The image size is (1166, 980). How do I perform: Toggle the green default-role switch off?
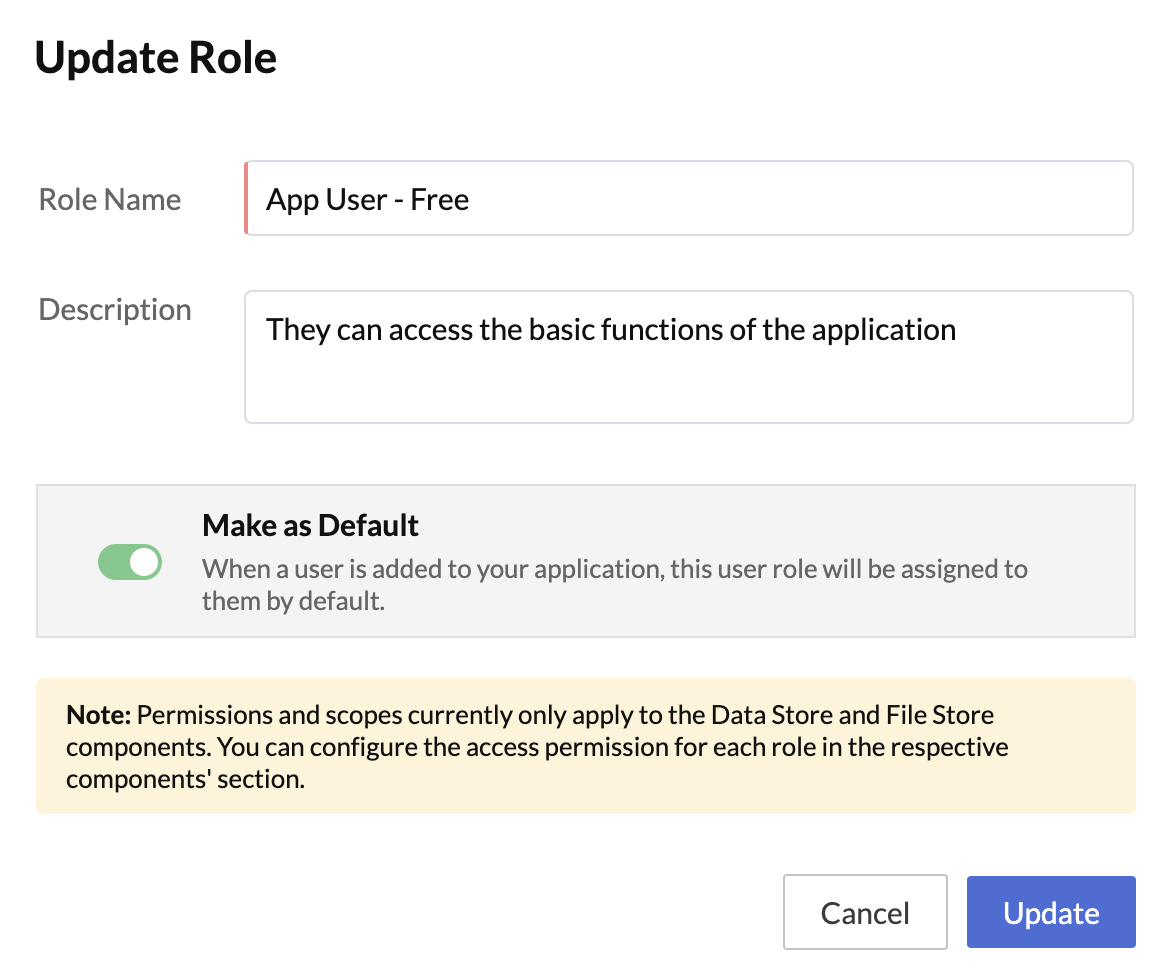click(x=130, y=562)
